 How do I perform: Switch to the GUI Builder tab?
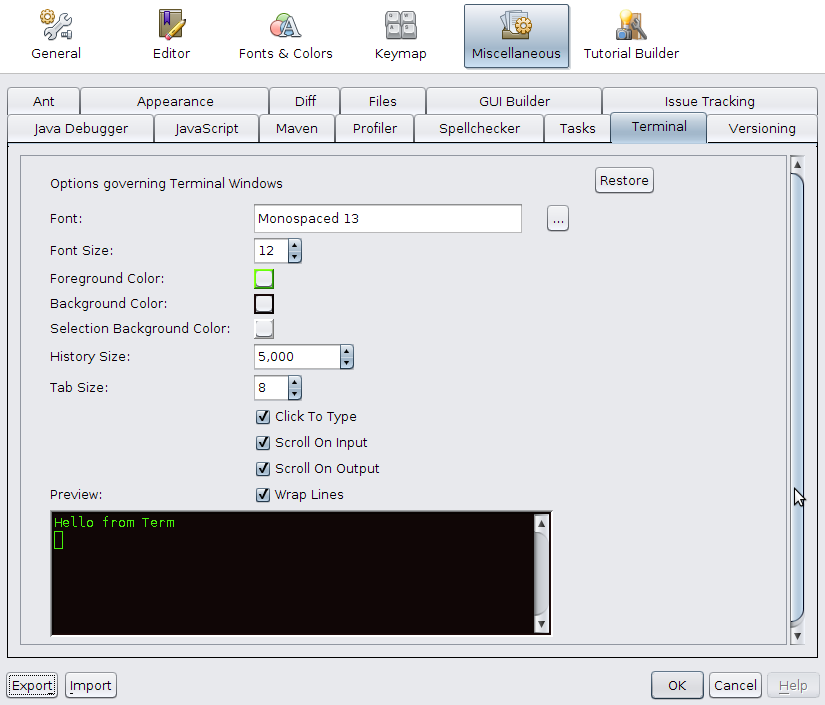coord(514,101)
